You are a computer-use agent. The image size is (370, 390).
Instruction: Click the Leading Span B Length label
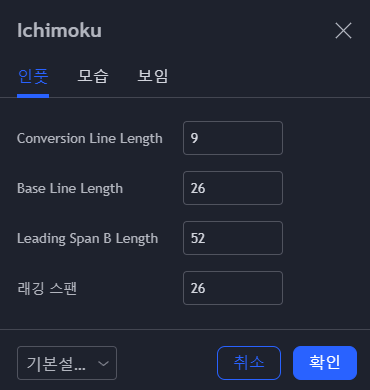(87, 239)
